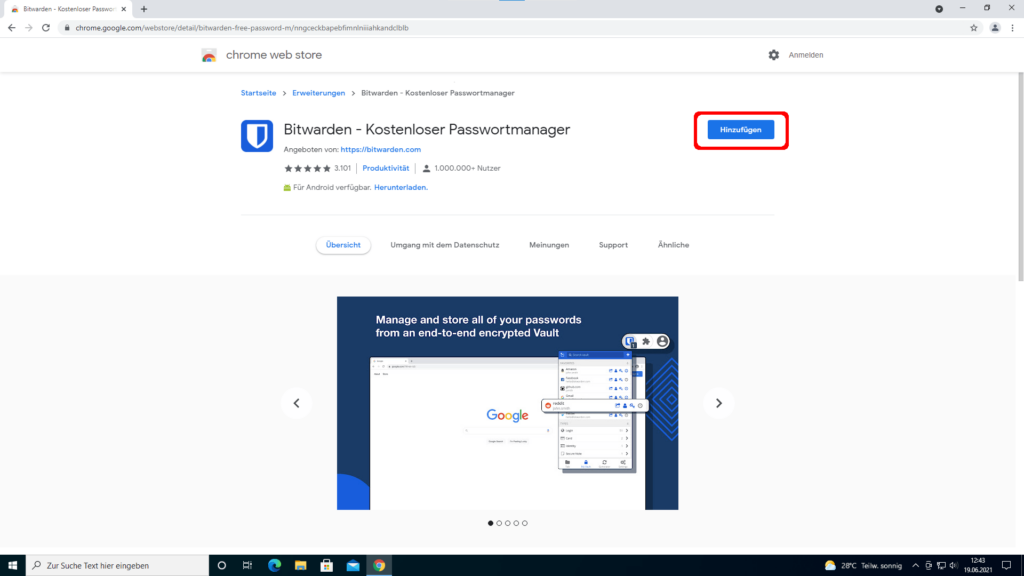
Task: Click the Hinzufügen button to add Bitwarden
Action: [x=741, y=130]
